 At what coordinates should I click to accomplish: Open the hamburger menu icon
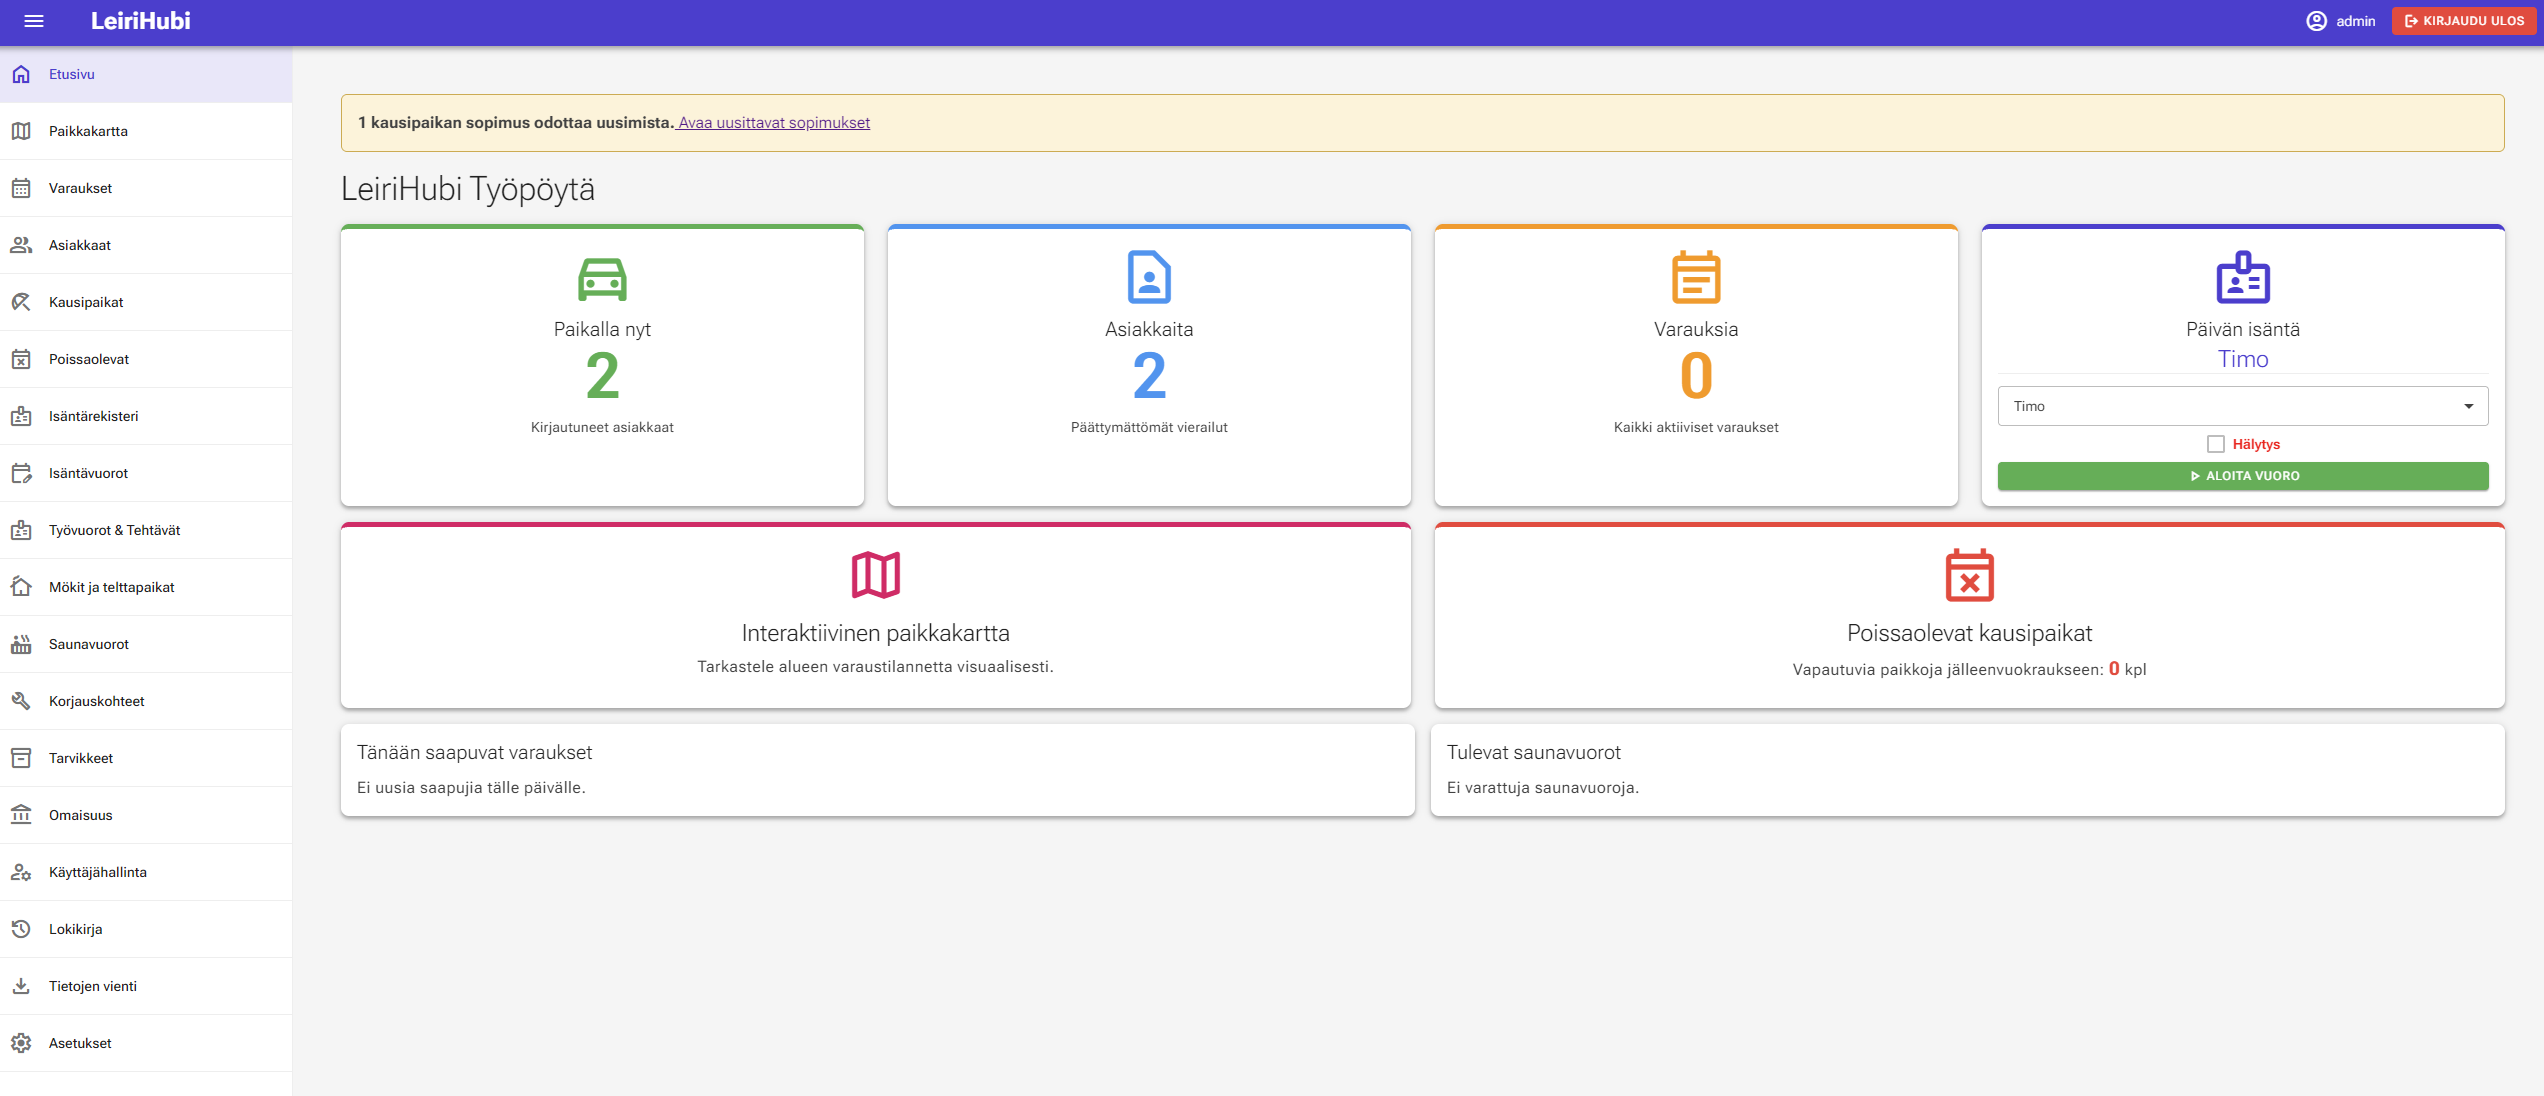(x=34, y=21)
